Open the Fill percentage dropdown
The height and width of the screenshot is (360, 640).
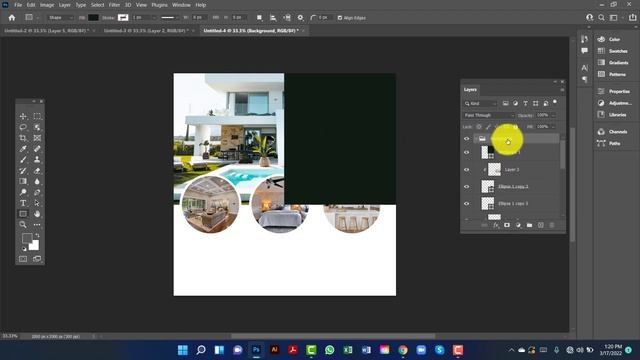tap(553, 127)
